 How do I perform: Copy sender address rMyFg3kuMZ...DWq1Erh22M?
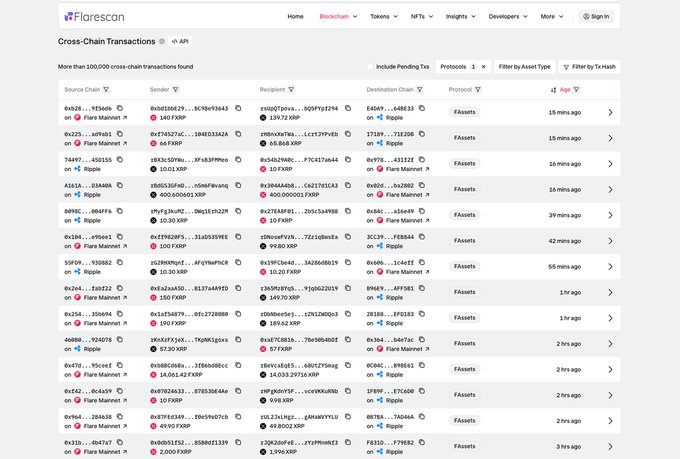[238, 211]
